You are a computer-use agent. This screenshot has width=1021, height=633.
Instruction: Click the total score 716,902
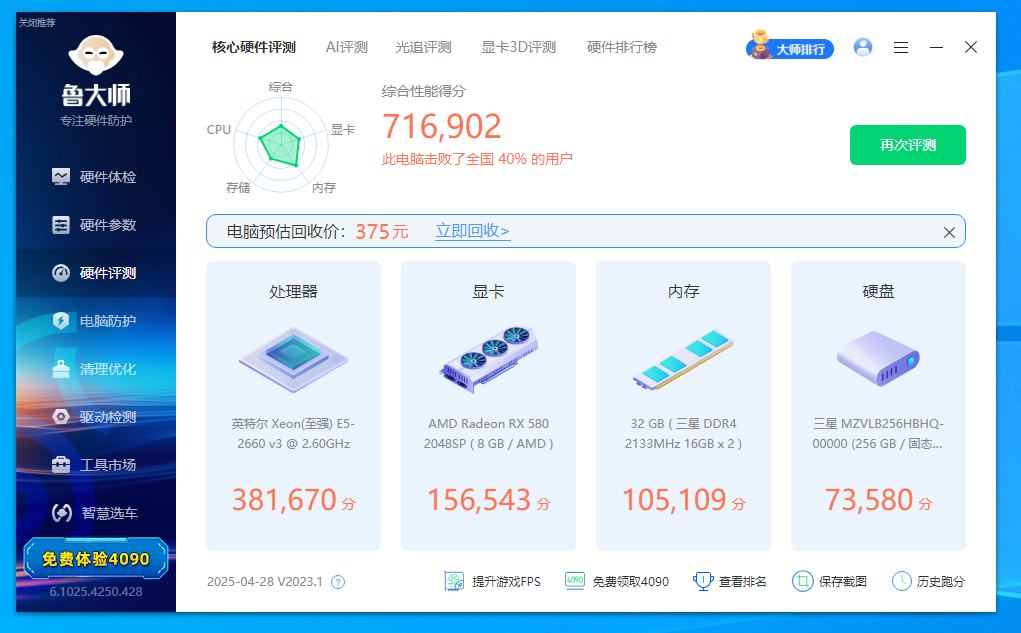pyautogui.click(x=441, y=126)
